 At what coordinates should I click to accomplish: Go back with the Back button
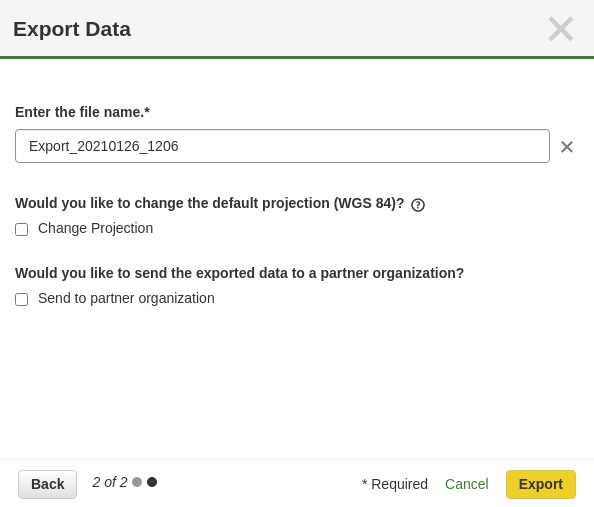[47, 484]
